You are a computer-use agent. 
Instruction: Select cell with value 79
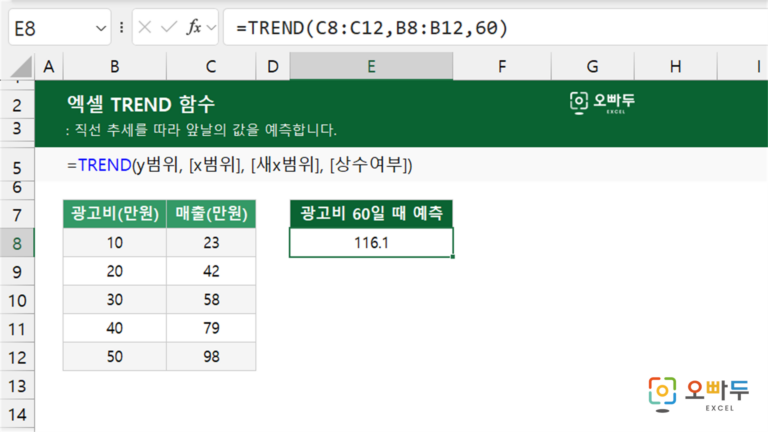tap(211, 328)
